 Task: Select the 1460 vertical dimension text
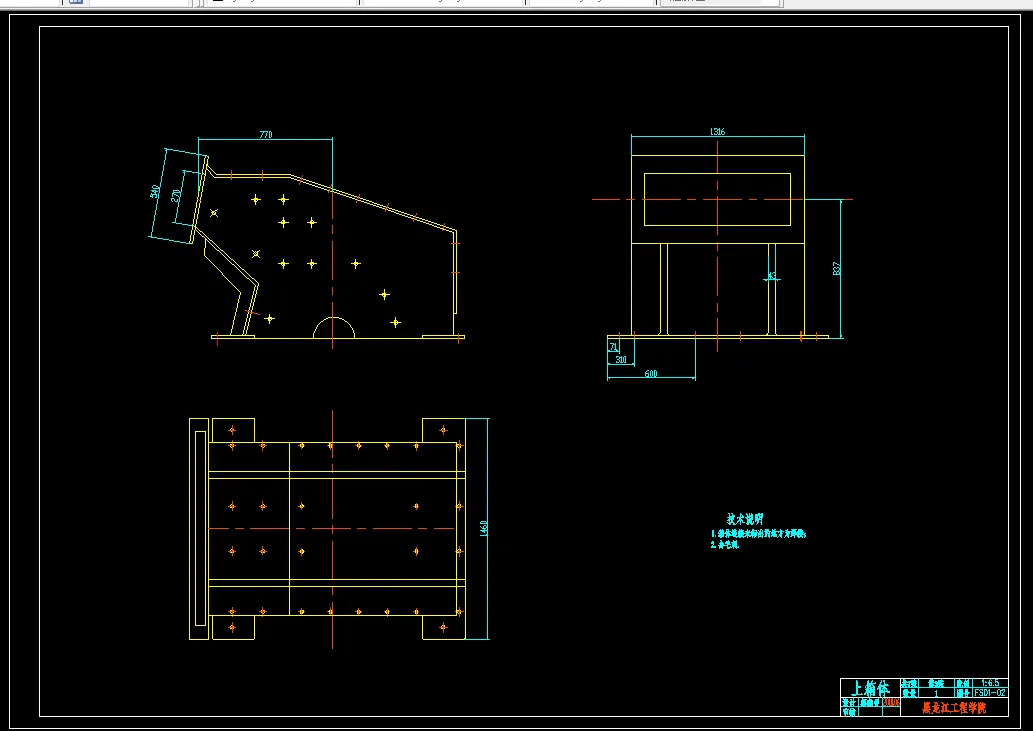(x=484, y=528)
